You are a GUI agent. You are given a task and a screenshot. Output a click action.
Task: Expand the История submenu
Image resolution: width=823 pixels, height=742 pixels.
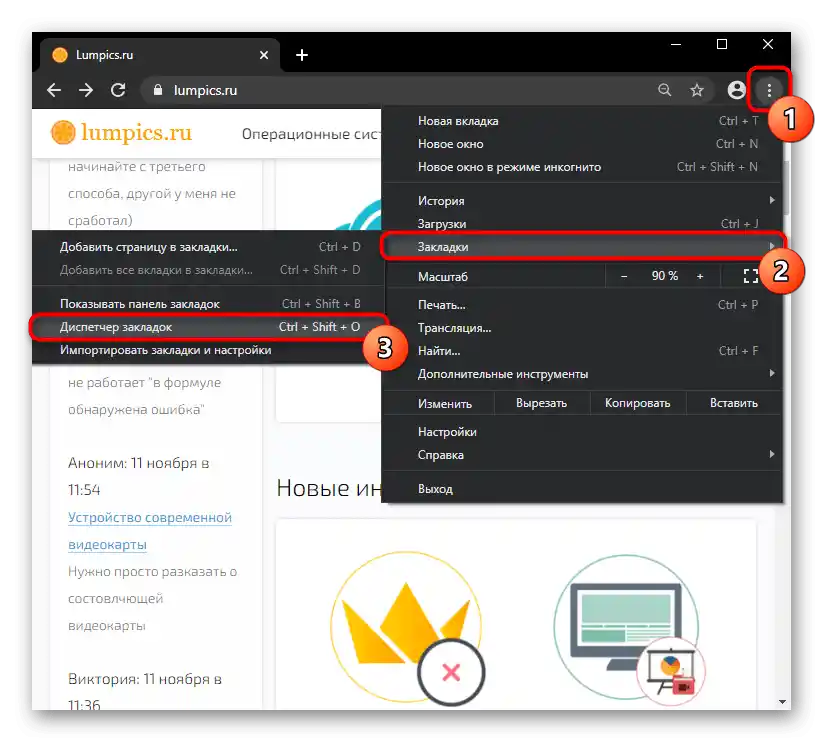pyautogui.click(x=583, y=200)
